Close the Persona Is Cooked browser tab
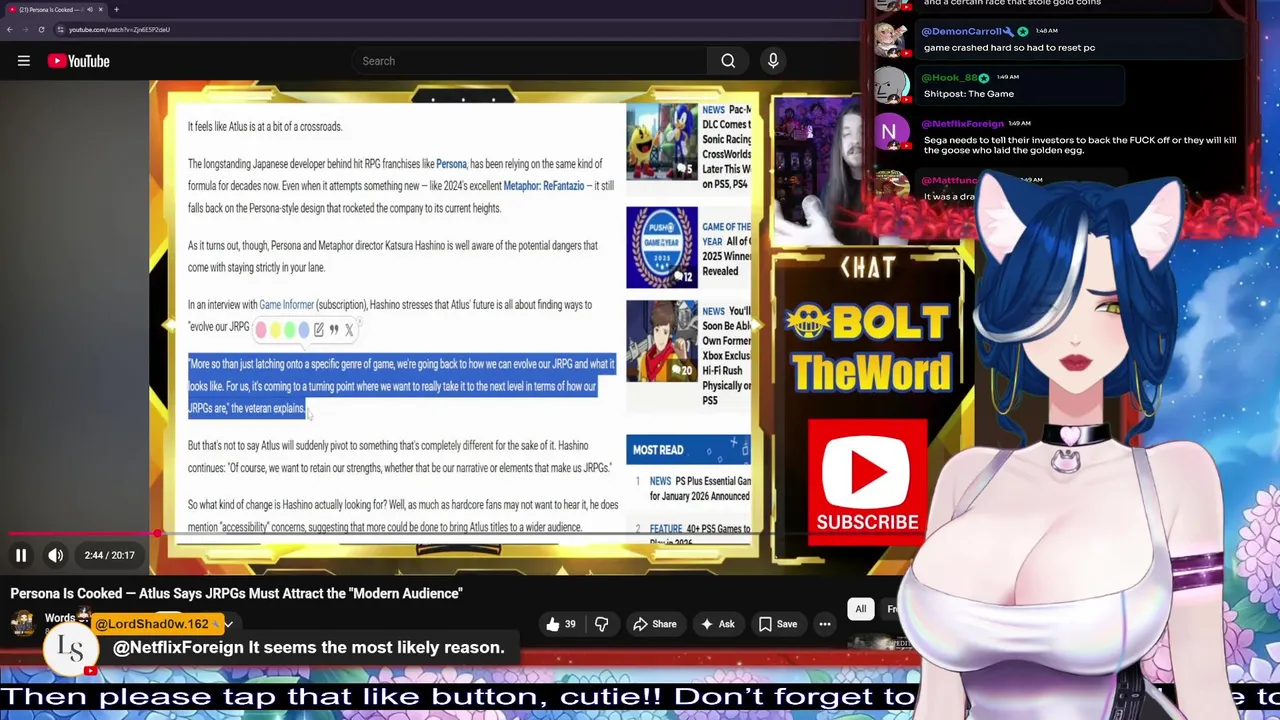The width and height of the screenshot is (1280, 720). [100, 9]
